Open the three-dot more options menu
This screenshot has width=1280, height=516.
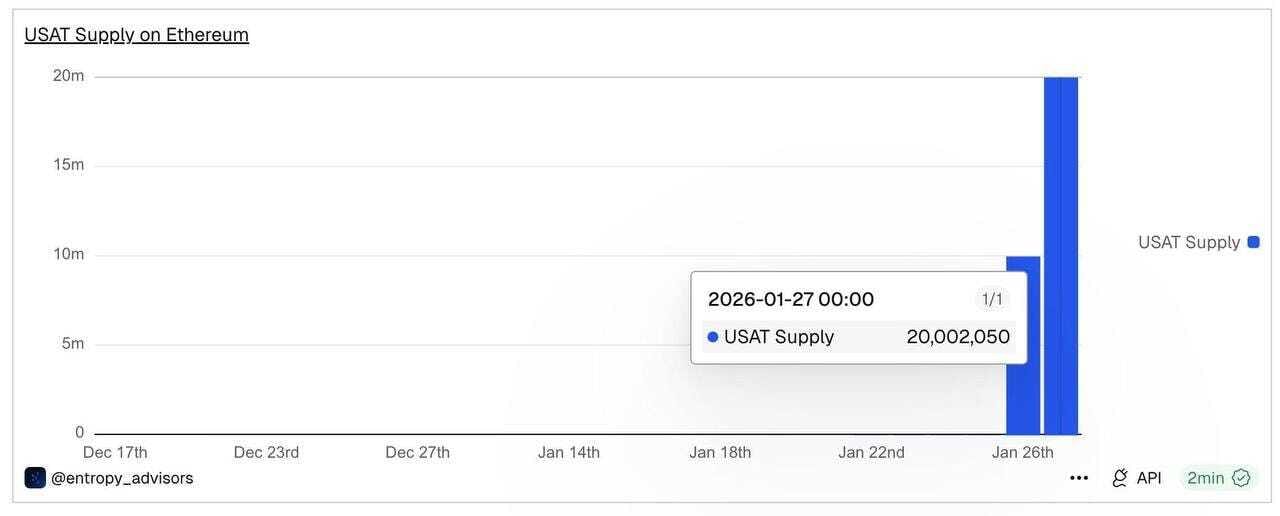click(1078, 478)
